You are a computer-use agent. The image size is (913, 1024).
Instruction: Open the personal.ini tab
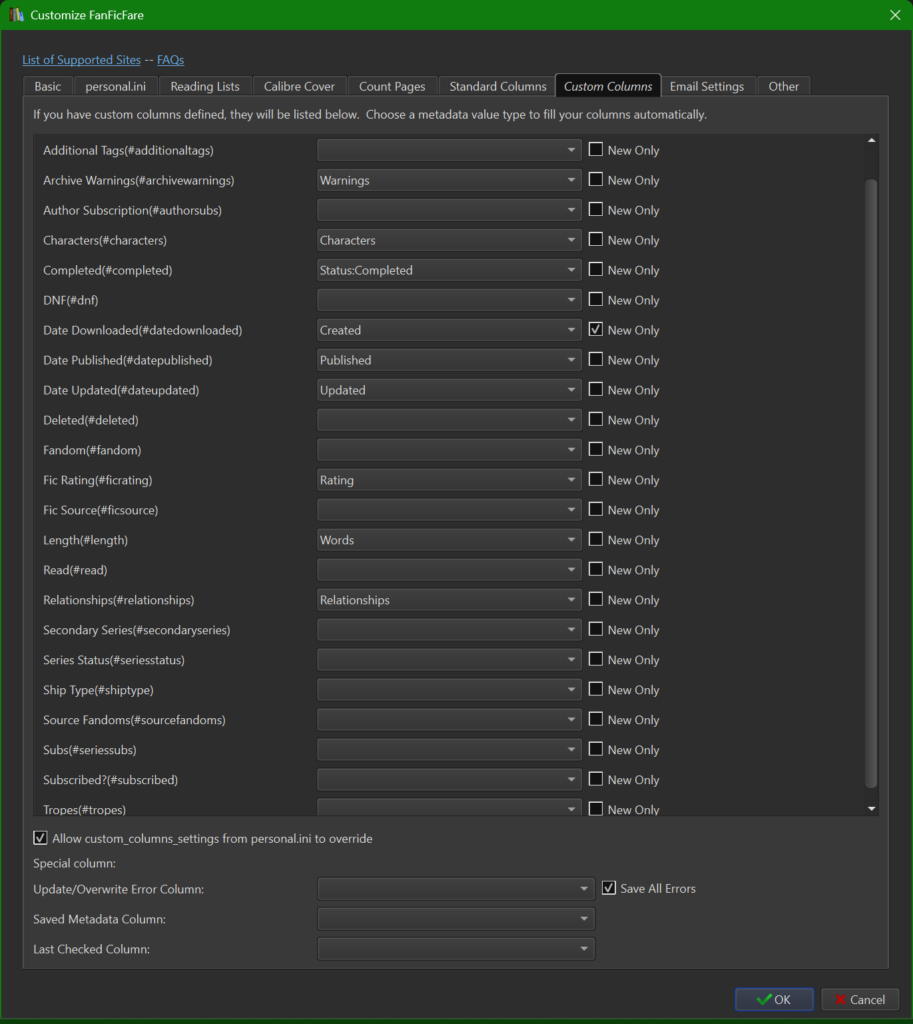click(115, 86)
